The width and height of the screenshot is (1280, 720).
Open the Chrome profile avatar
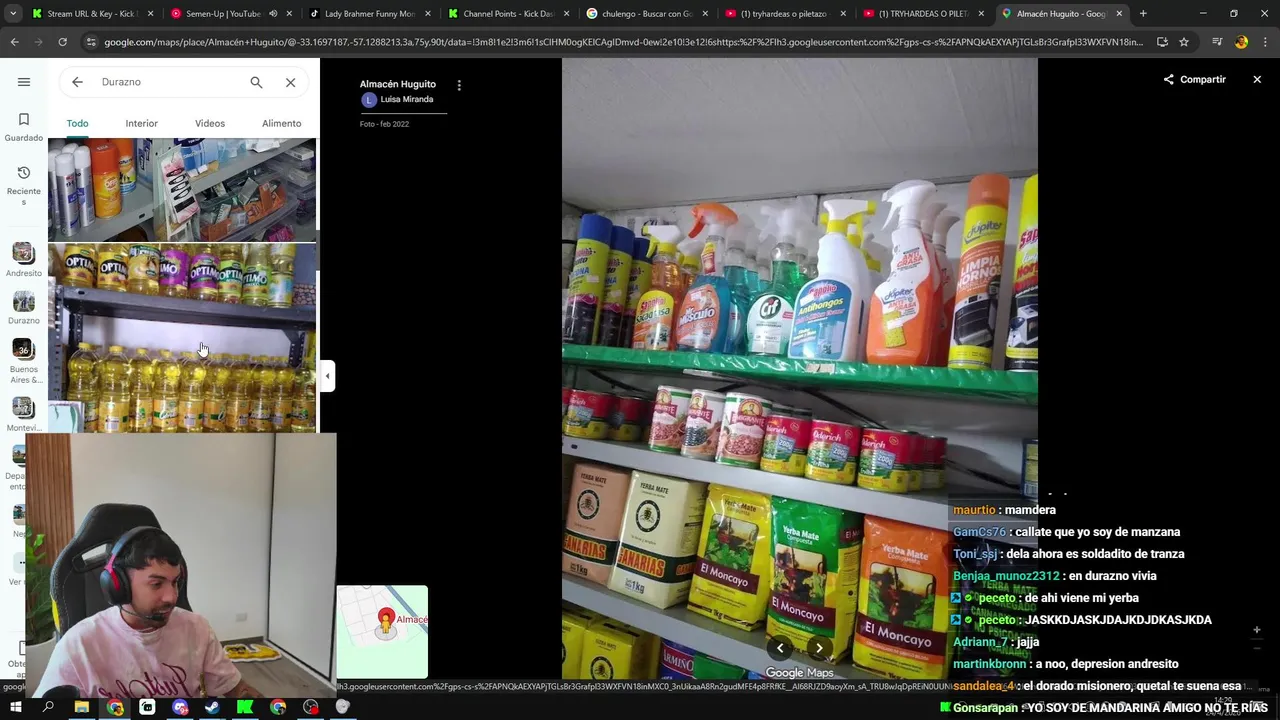(1241, 42)
